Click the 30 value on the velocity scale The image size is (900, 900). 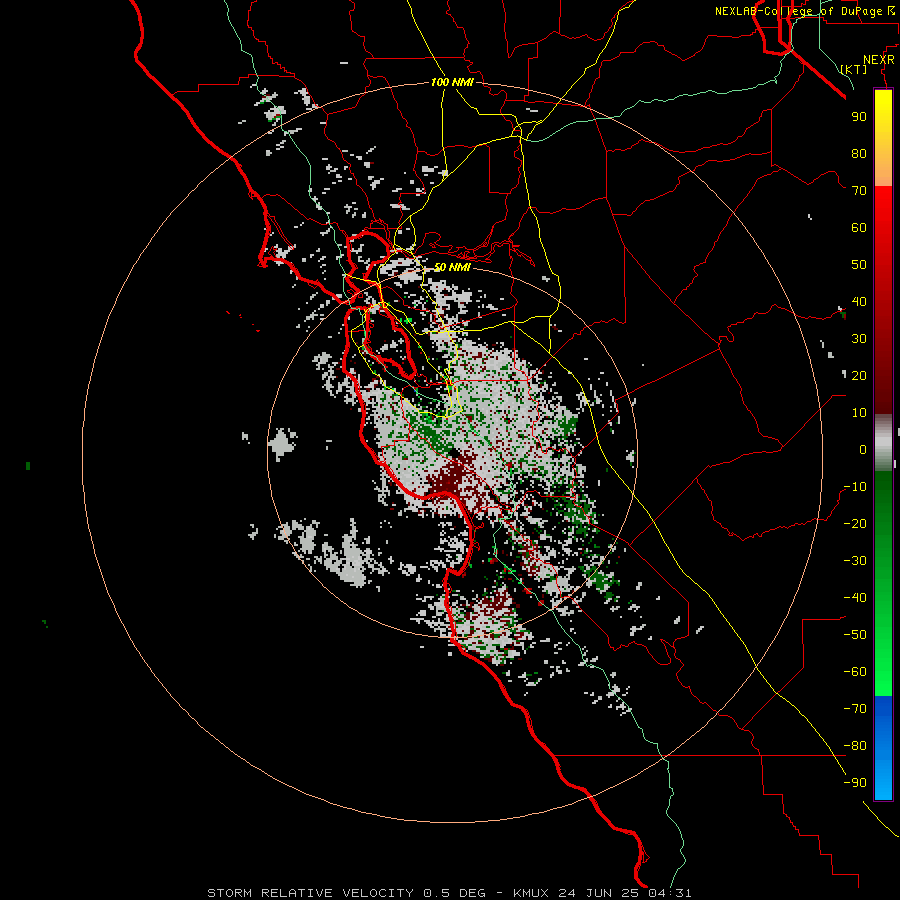coord(859,339)
